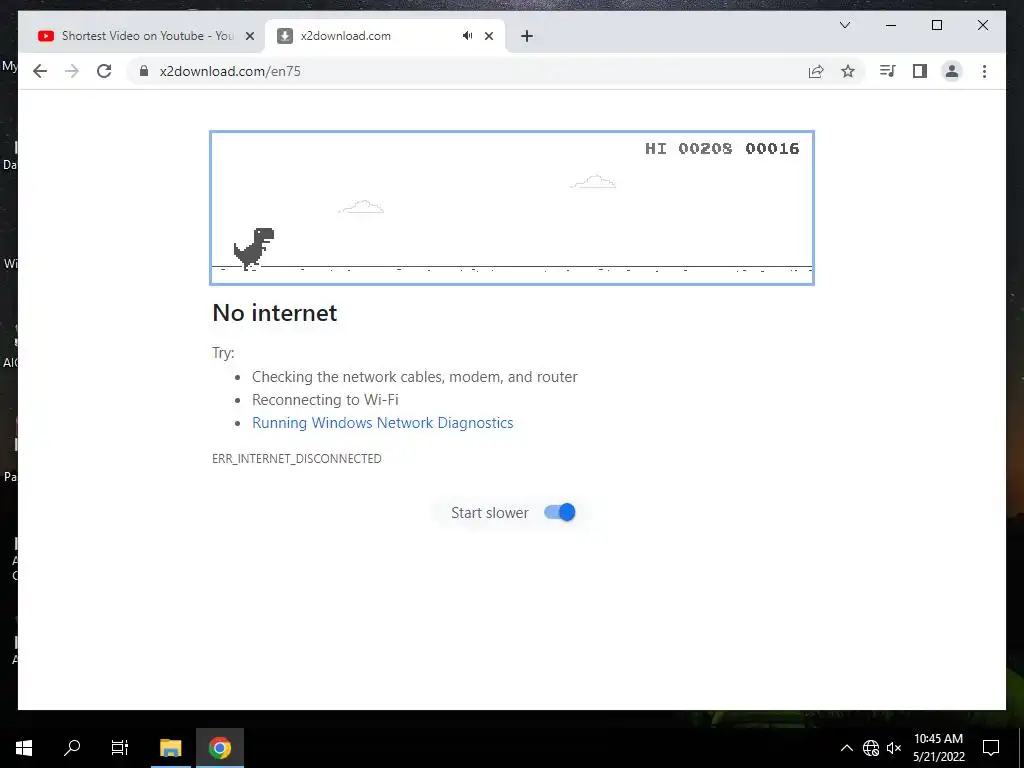Open the media control icon
1024x768 pixels.
click(887, 71)
